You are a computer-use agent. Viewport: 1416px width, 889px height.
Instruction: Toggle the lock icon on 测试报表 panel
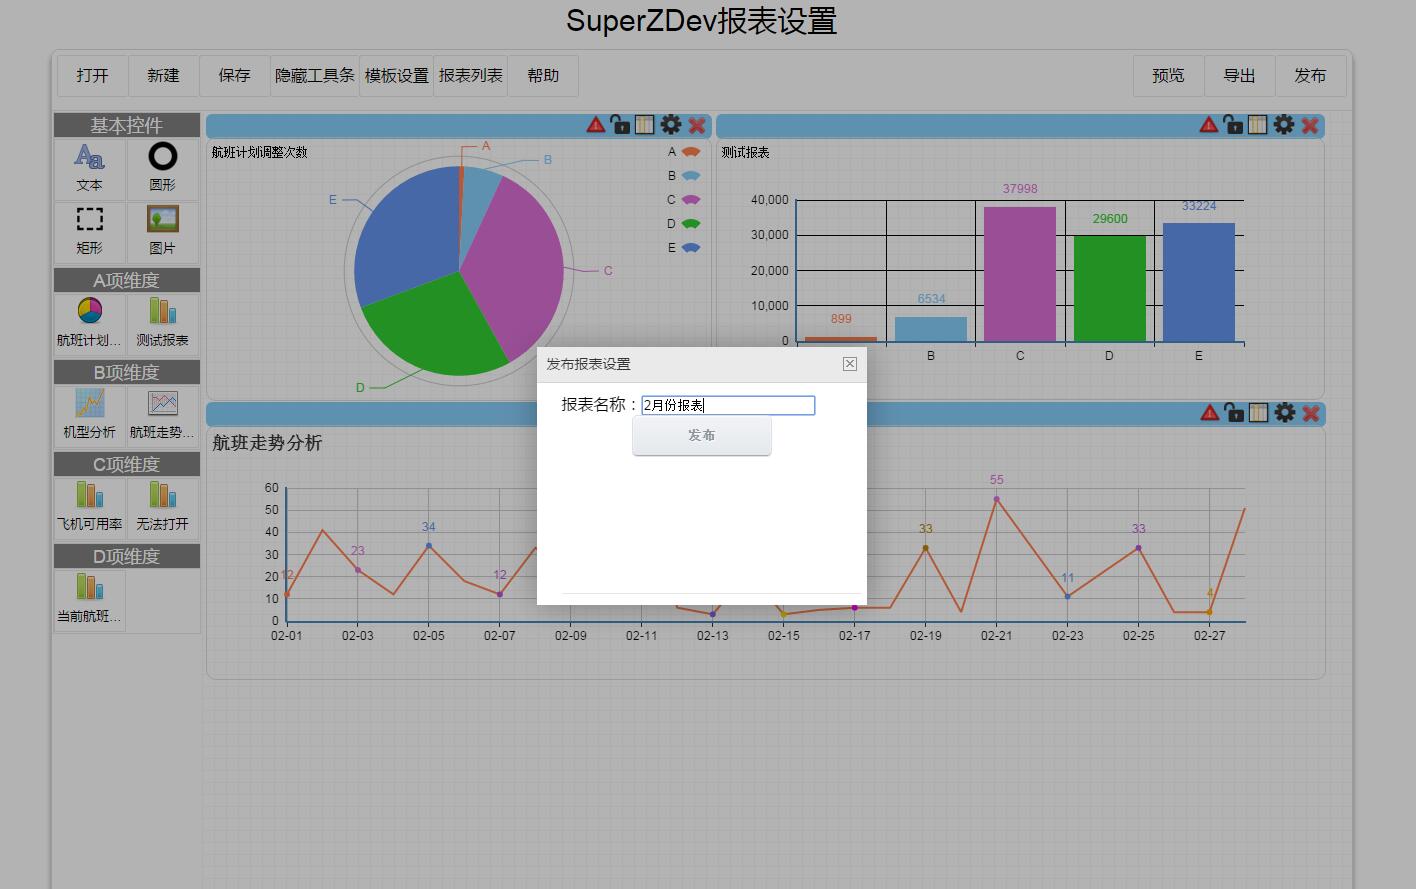pos(1233,125)
